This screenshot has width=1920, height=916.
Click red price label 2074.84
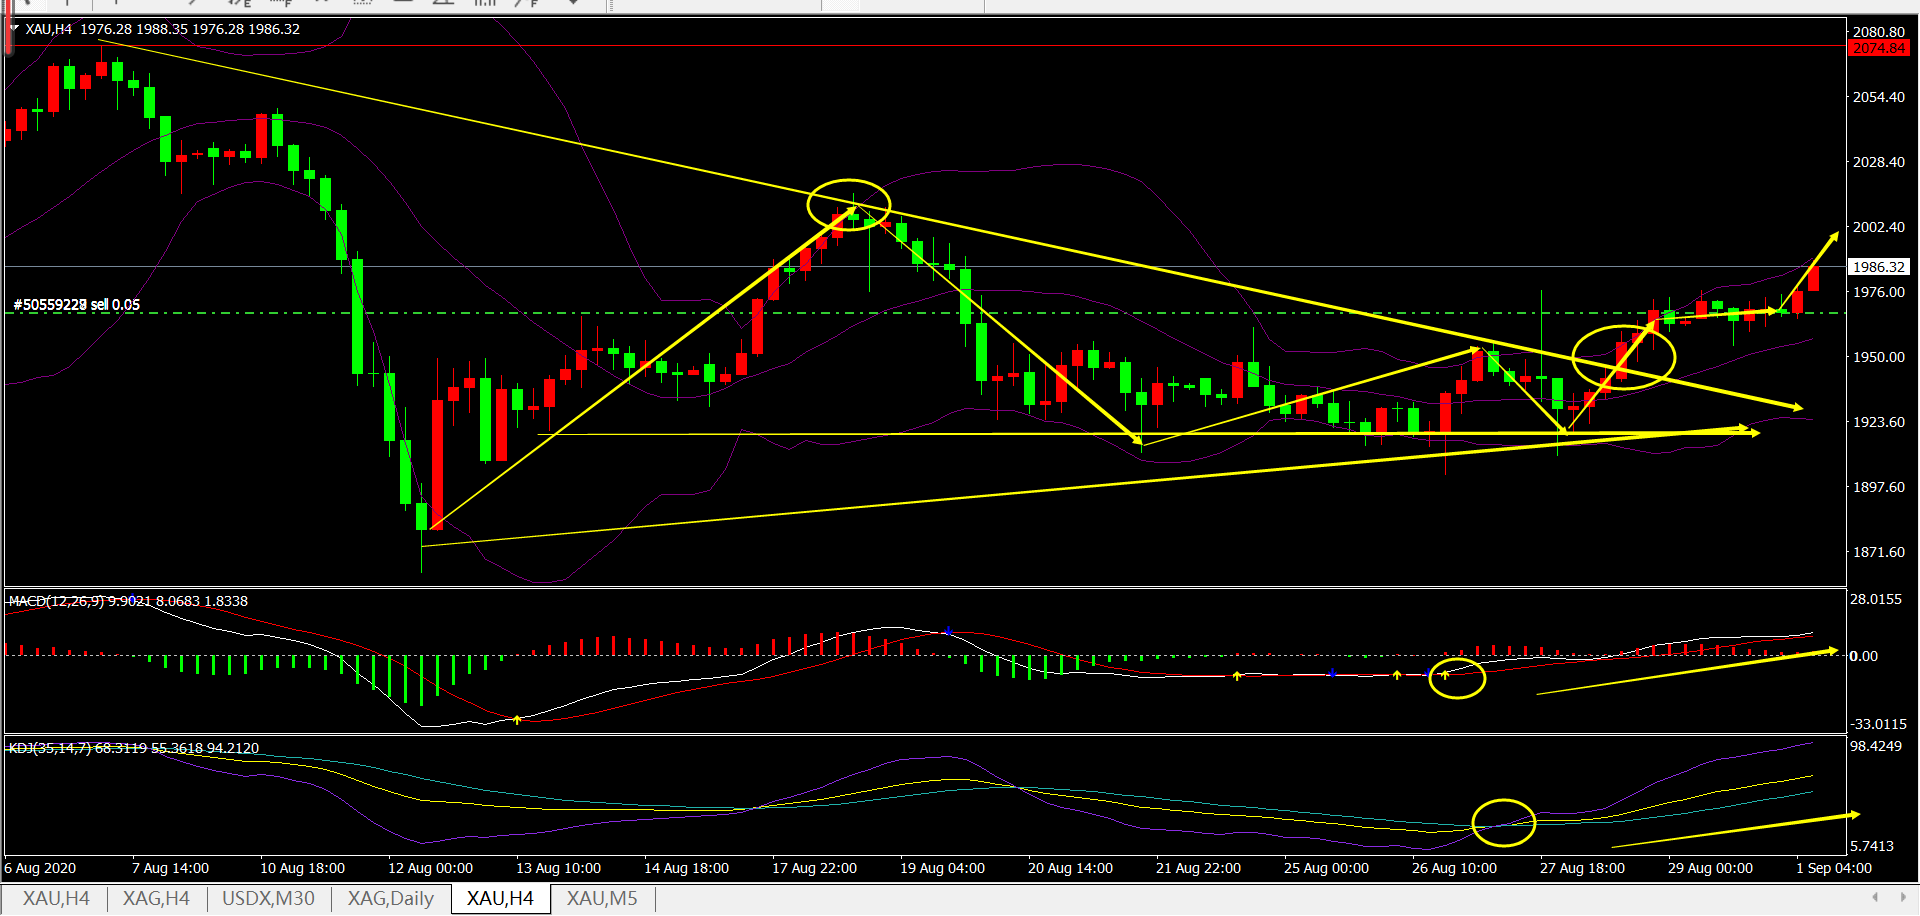(1878, 48)
